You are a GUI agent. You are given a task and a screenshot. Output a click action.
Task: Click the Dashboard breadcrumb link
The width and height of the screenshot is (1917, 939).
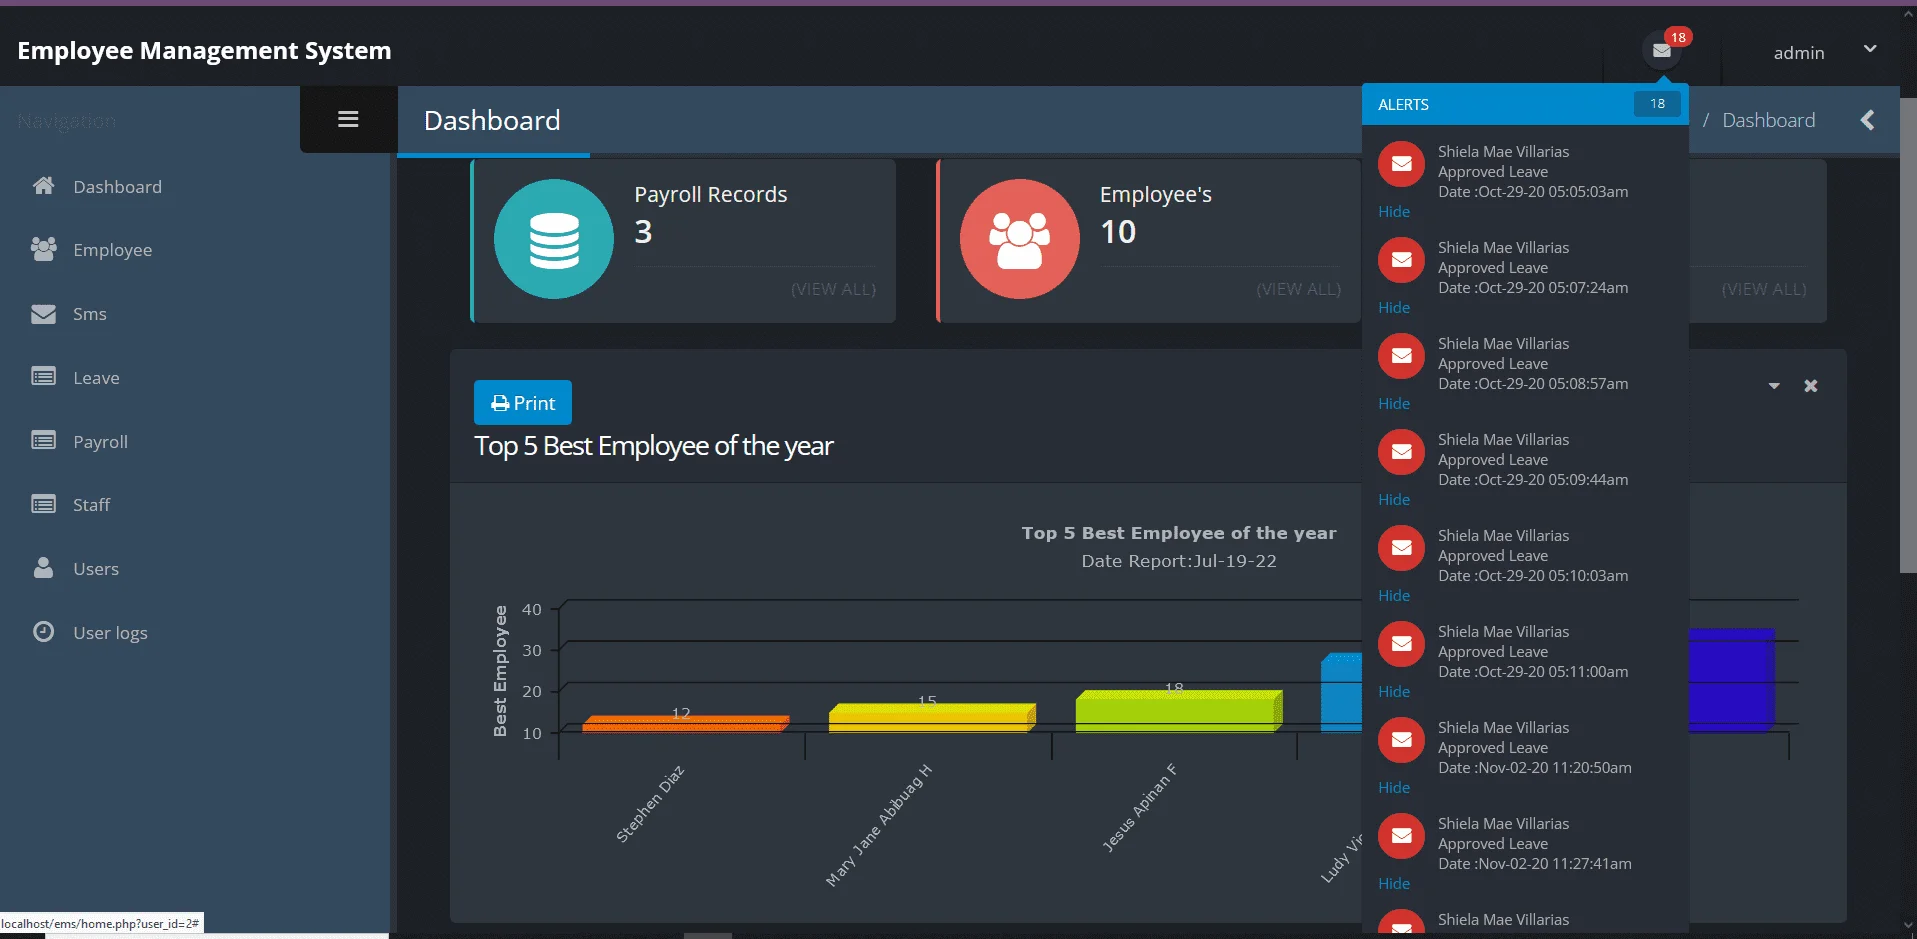(x=1768, y=120)
